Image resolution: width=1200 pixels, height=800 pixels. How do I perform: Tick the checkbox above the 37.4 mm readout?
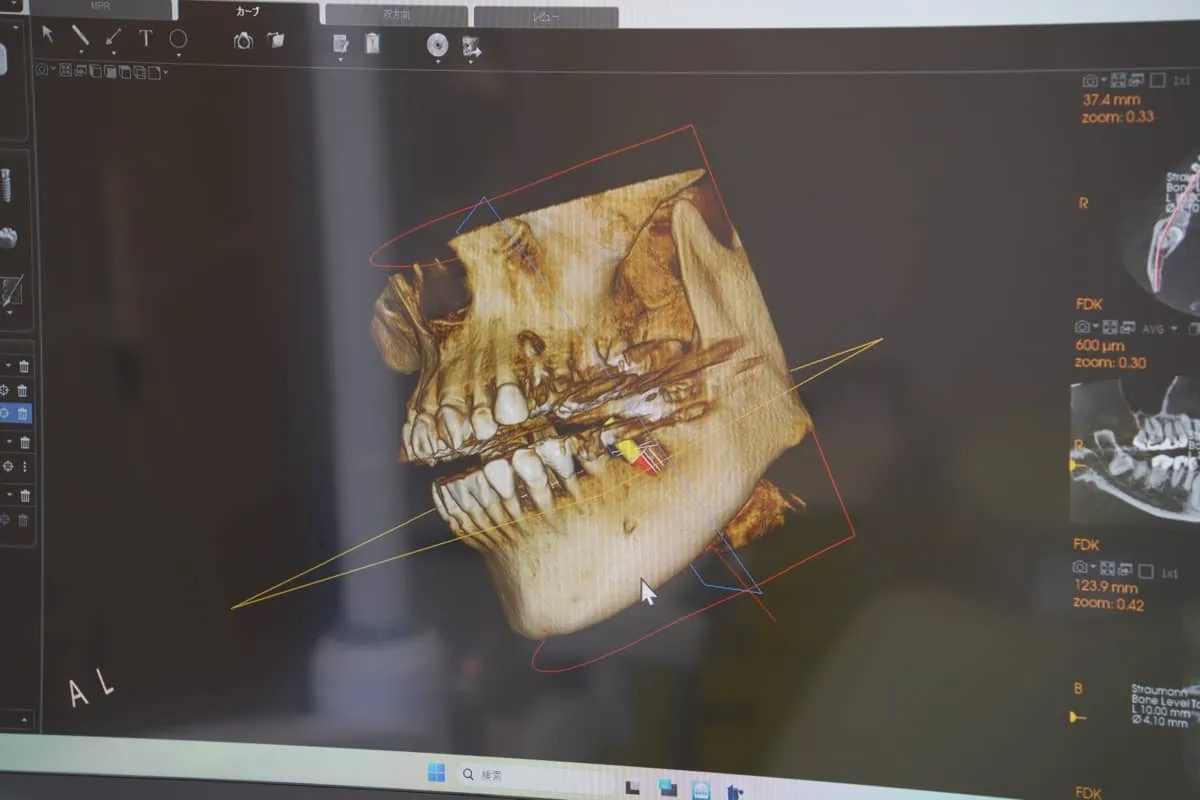(1158, 80)
